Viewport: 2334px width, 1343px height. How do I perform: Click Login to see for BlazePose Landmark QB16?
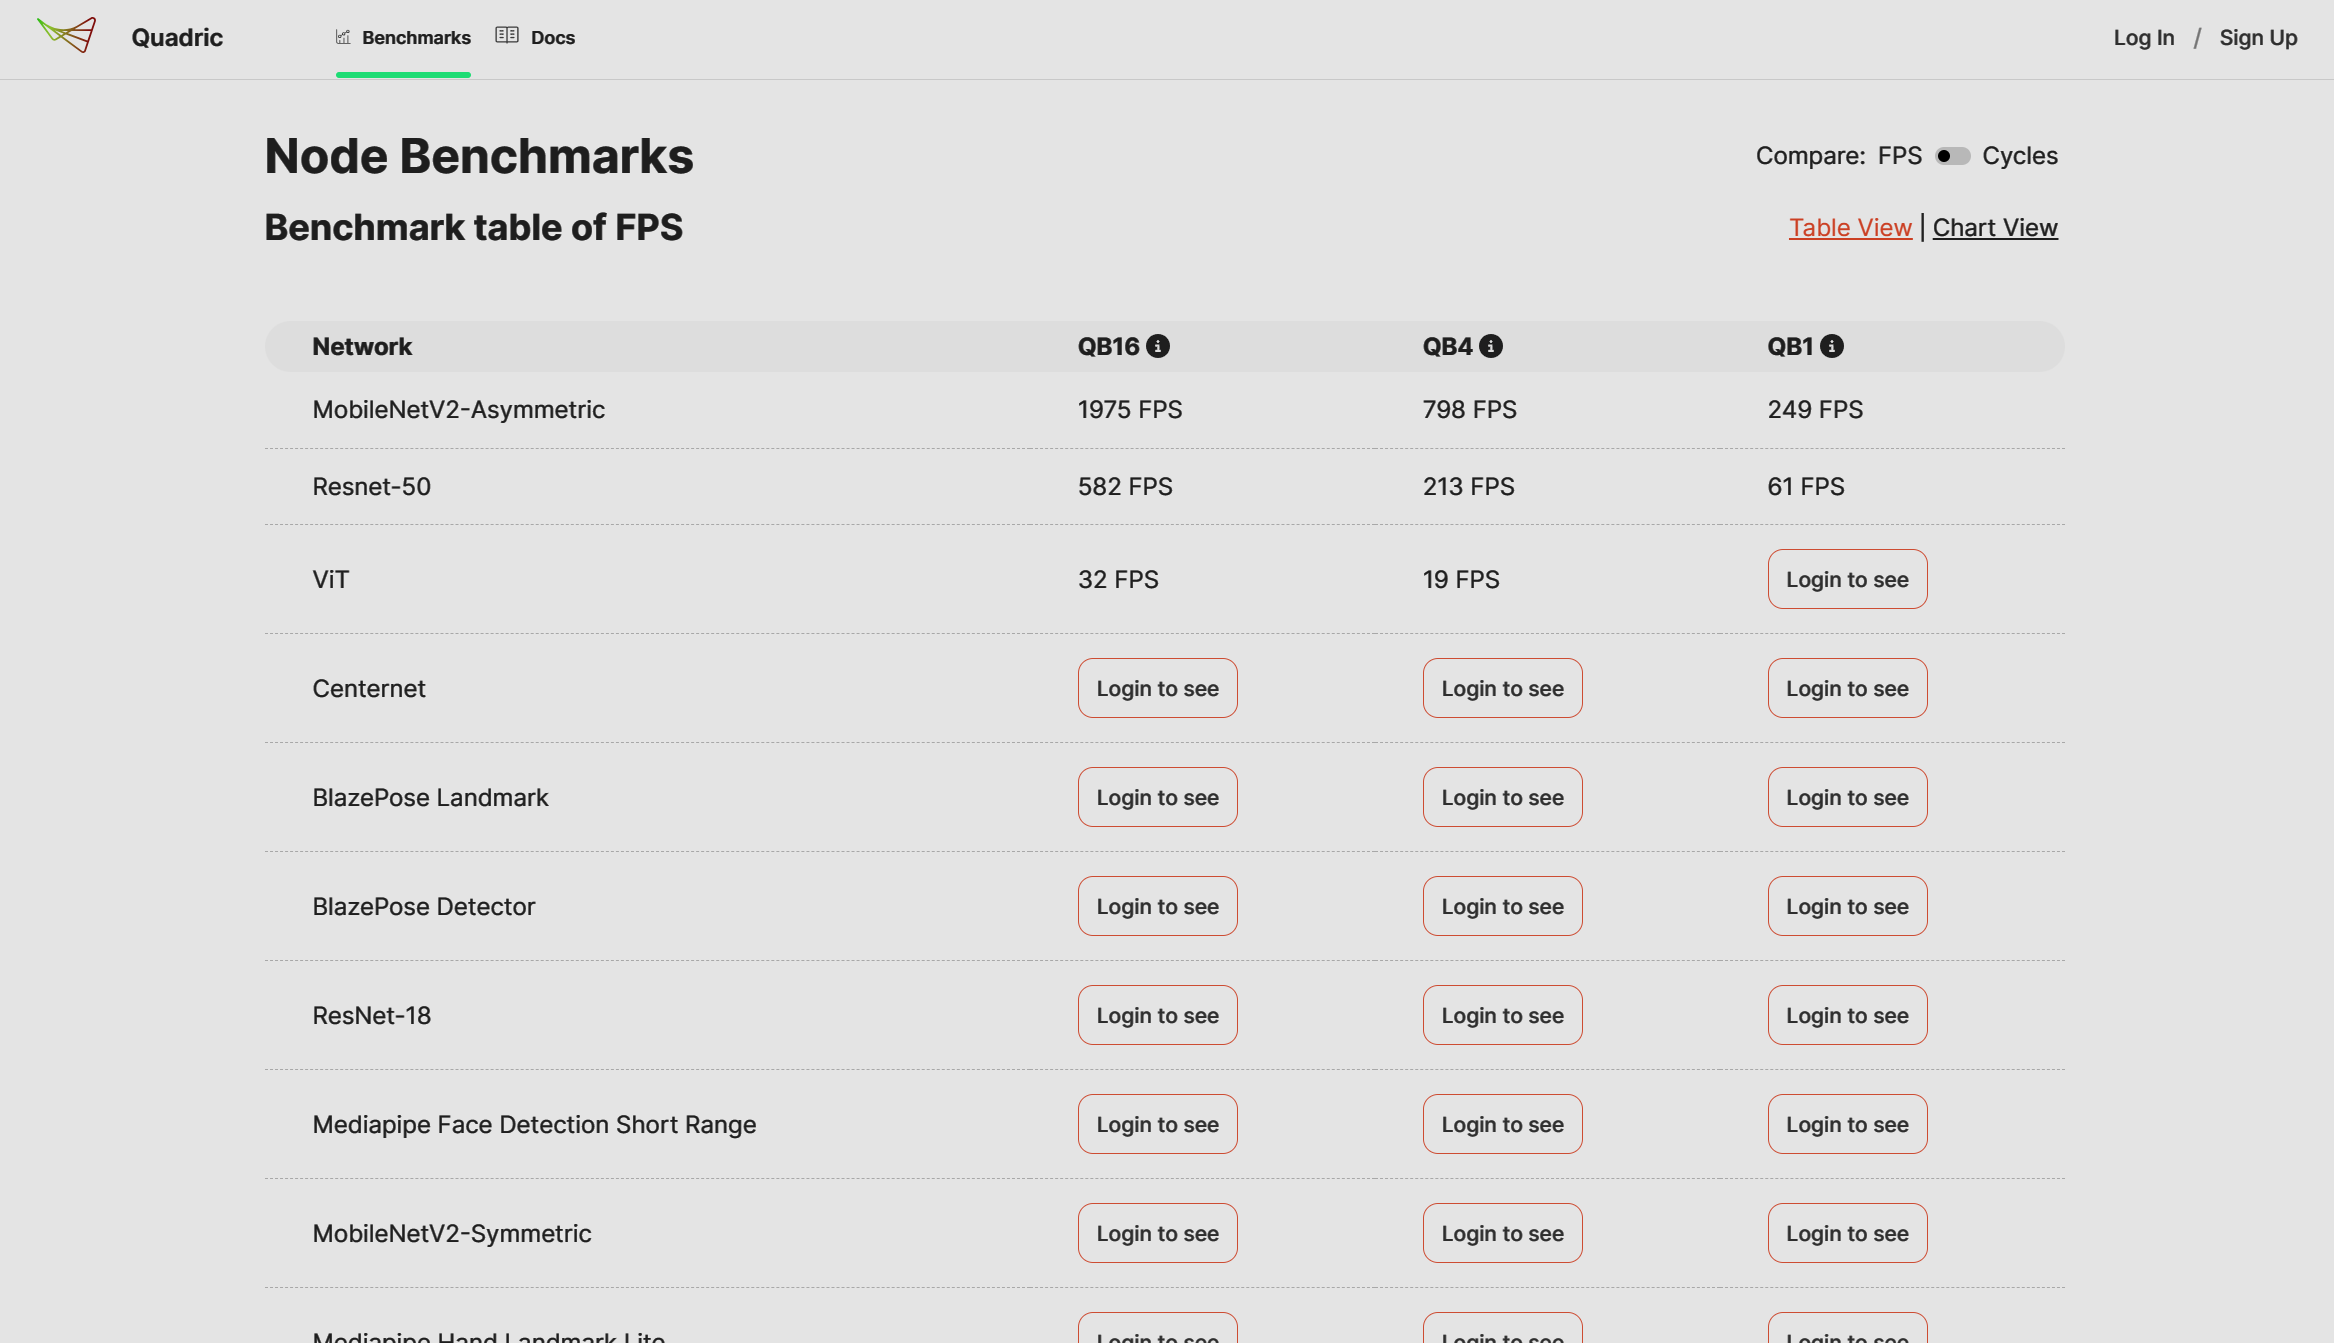[x=1157, y=797]
